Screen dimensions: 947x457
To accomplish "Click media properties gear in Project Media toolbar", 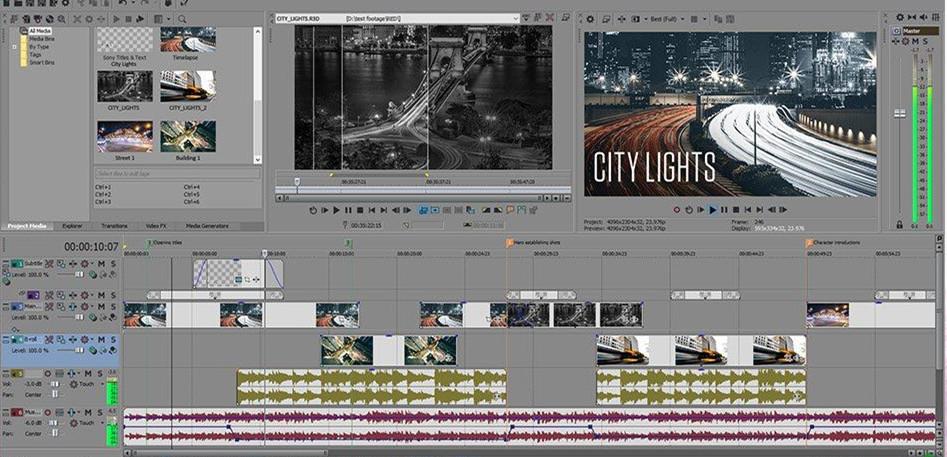I will [x=89, y=19].
